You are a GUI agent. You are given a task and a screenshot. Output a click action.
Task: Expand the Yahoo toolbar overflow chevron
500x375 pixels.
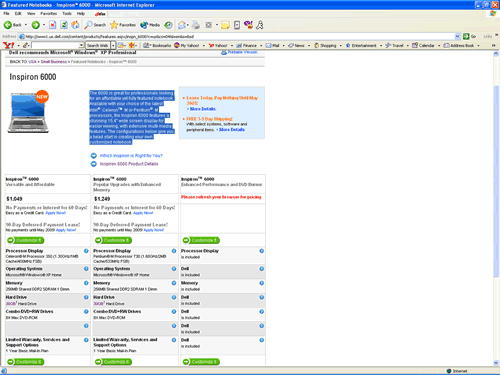pyautogui.click(x=494, y=45)
